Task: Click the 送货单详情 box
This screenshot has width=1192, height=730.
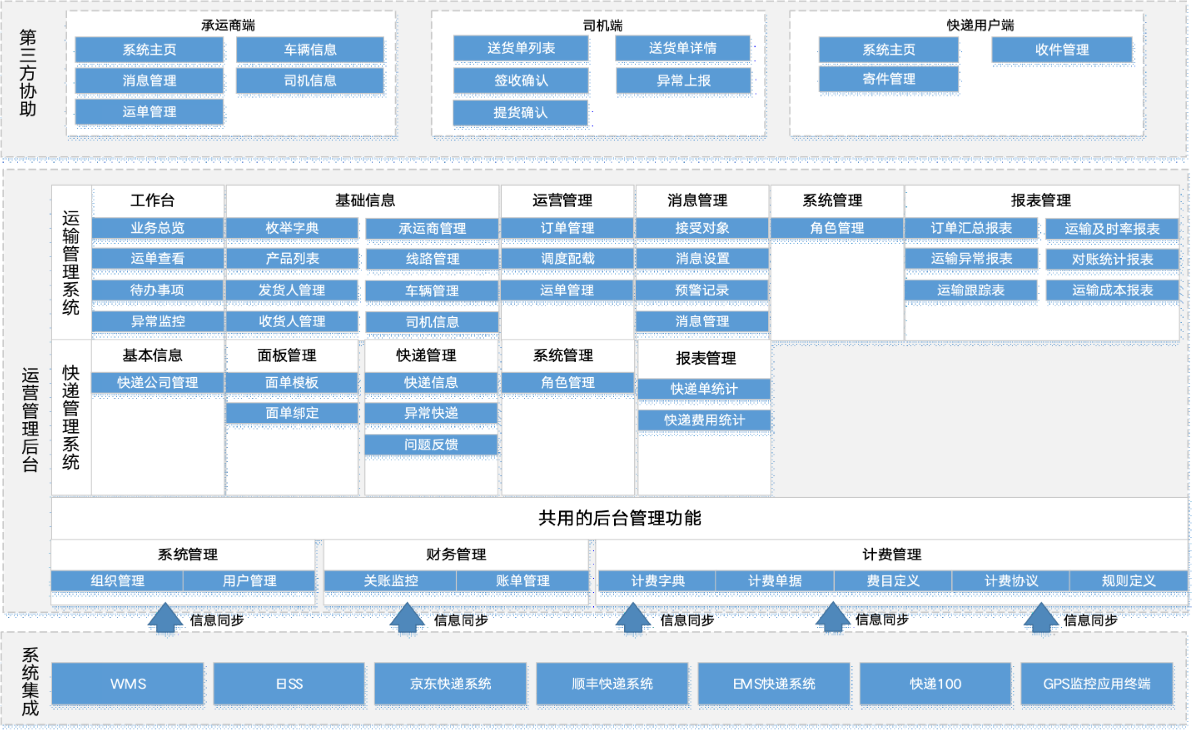Action: point(683,48)
